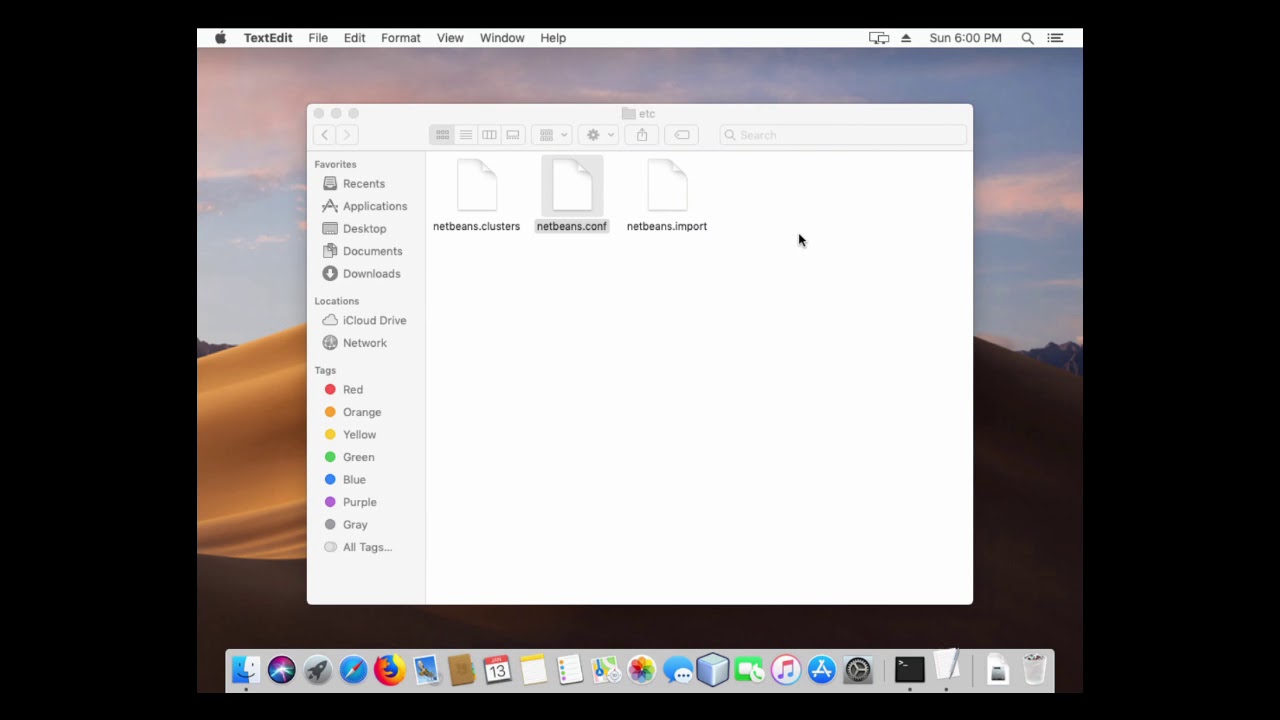Screen dimensions: 1280x720
Task: Switch Finder to gallery view
Action: pyautogui.click(x=513, y=135)
